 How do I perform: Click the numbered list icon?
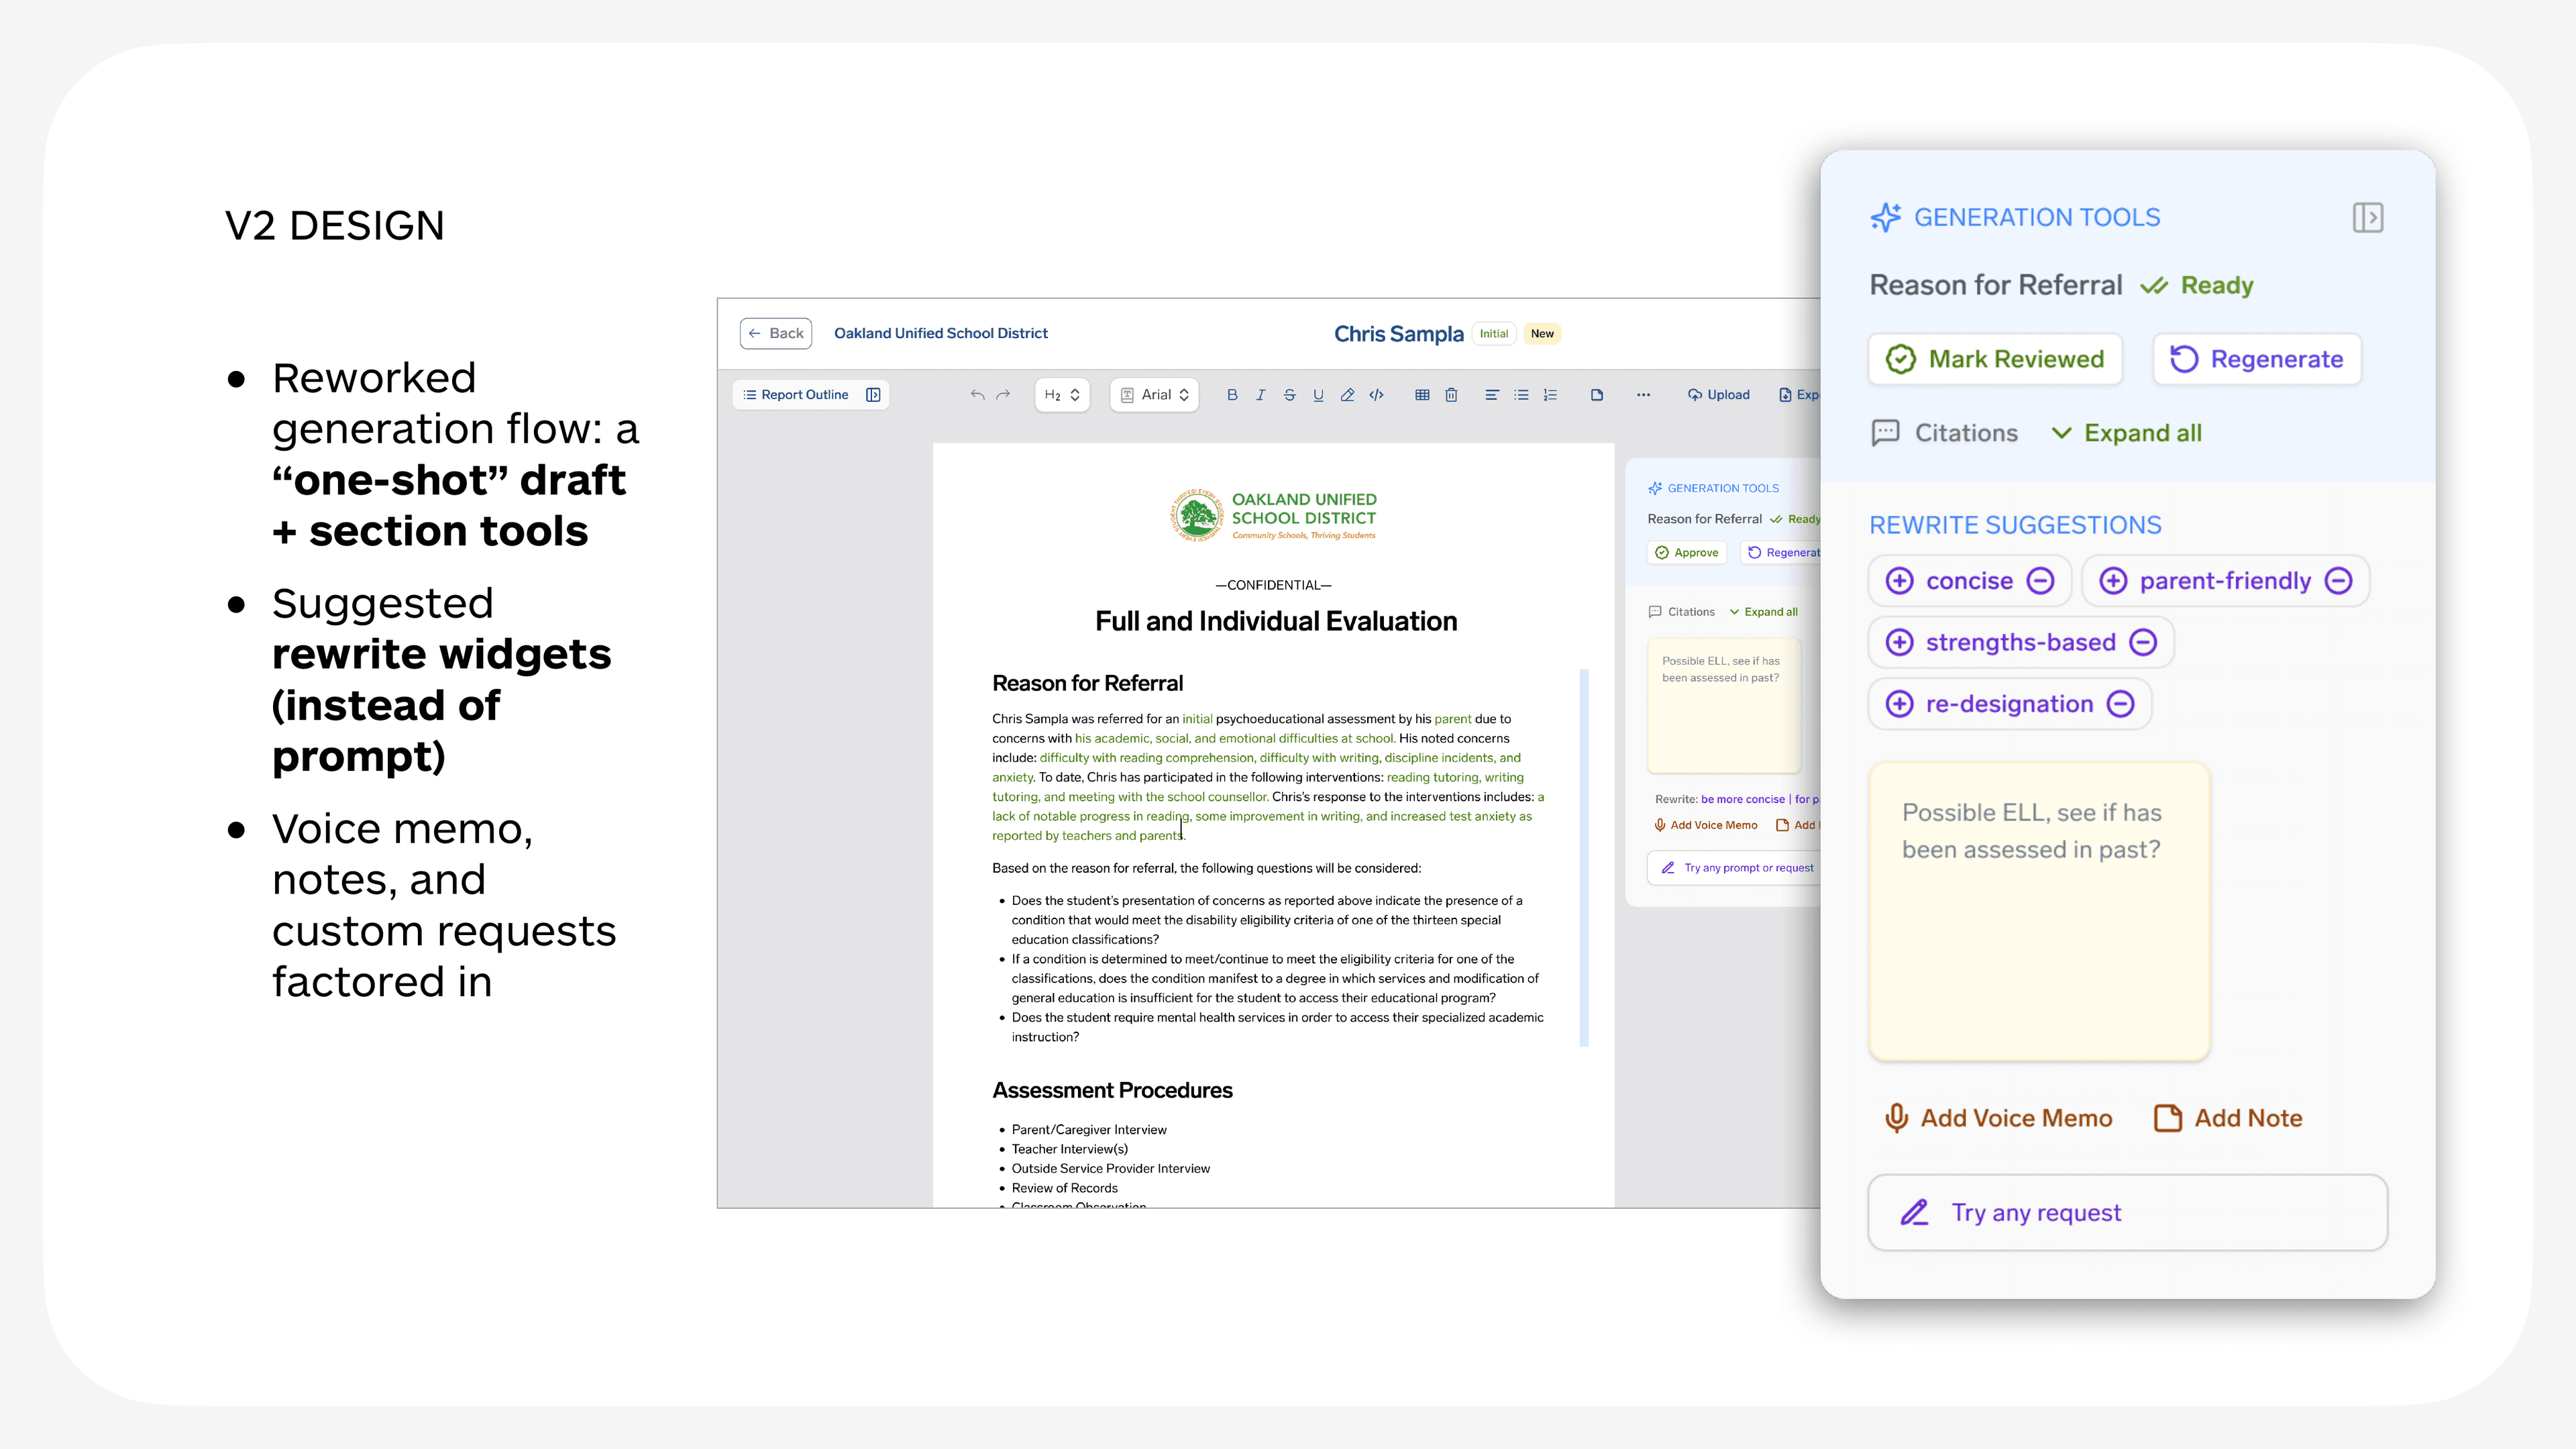1550,395
